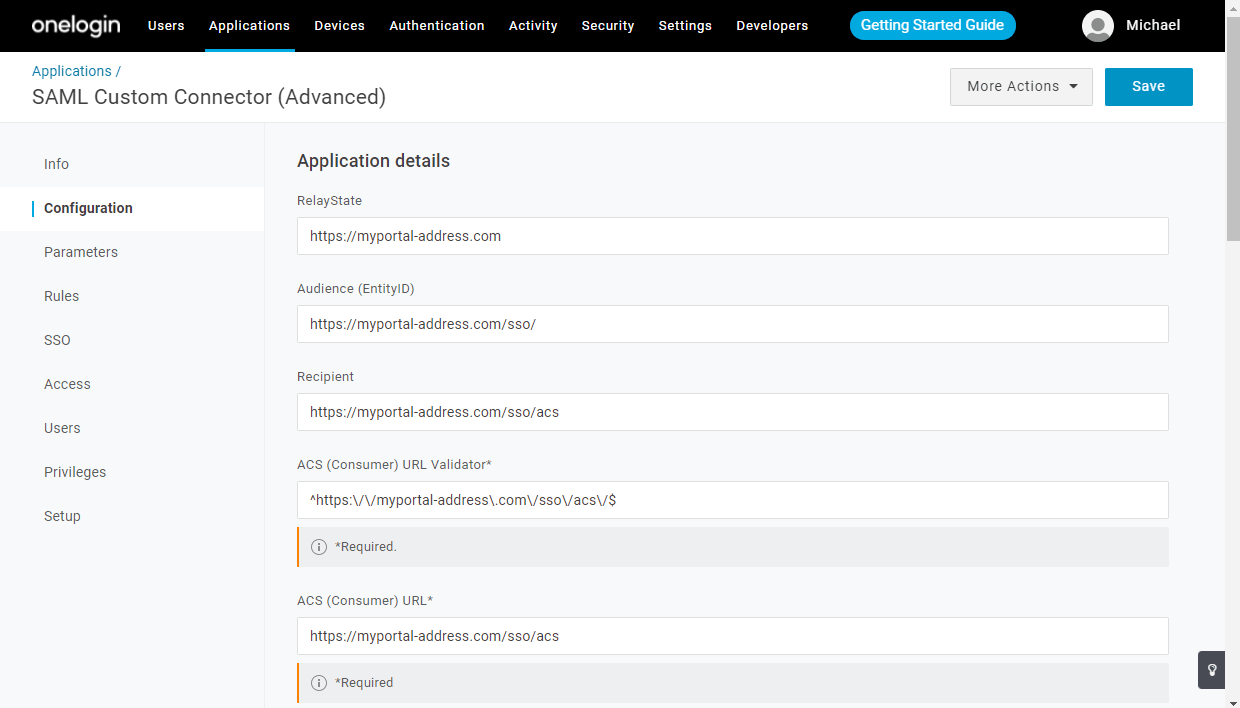The image size is (1240, 708).
Task: Expand the More Actions chevron arrow
Action: 1075,87
